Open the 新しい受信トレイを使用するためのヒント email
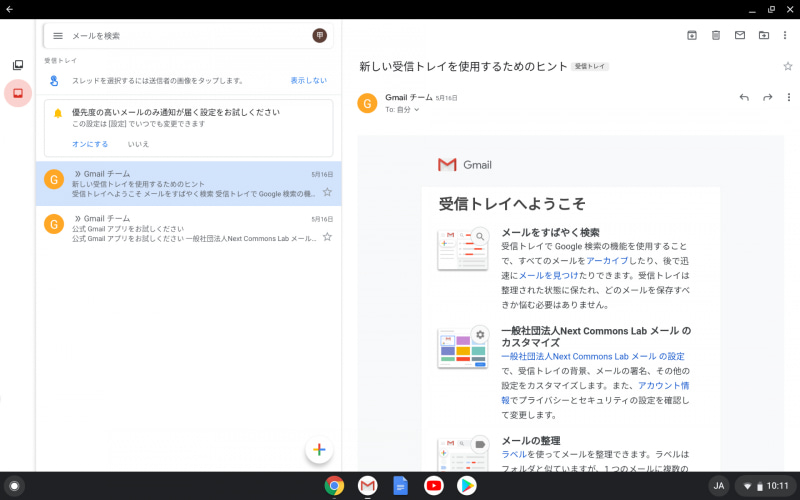This screenshot has width=800, height=500. point(189,184)
